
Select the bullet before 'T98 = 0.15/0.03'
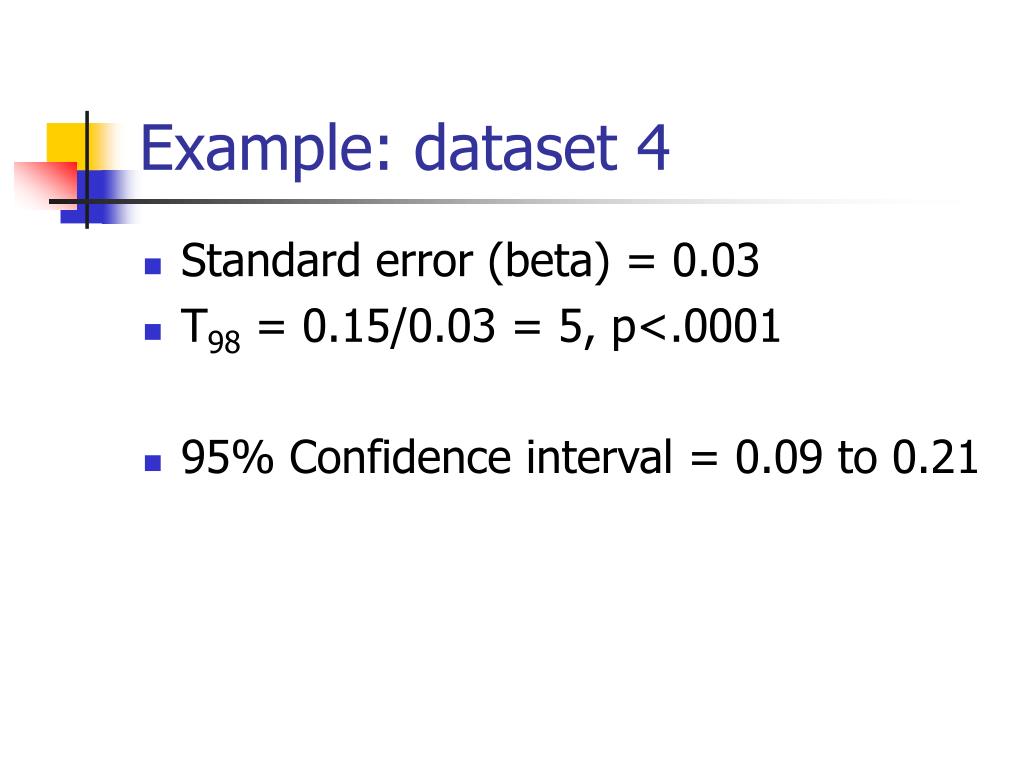153,332
